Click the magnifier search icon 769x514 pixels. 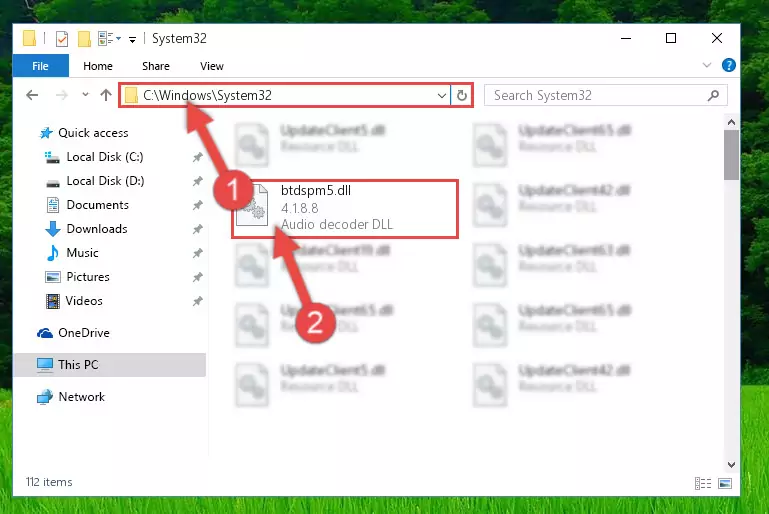click(713, 95)
